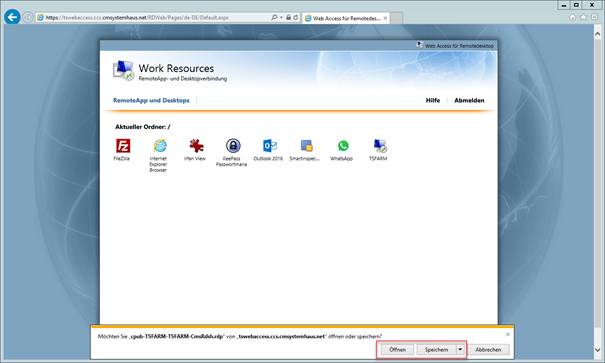
Task: Click the vertical scrollbar up arrow
Action: [598, 34]
